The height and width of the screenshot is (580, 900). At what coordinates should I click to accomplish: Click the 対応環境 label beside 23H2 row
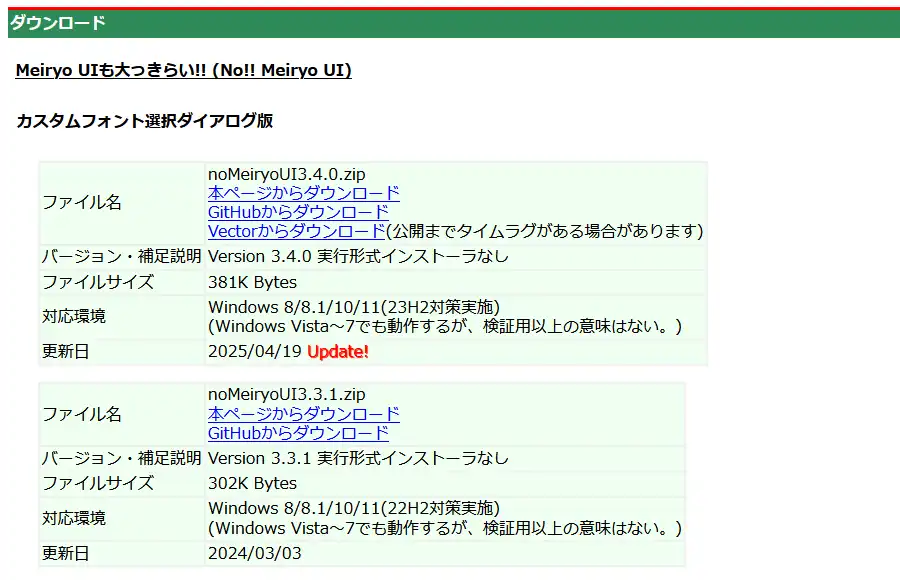[74, 316]
